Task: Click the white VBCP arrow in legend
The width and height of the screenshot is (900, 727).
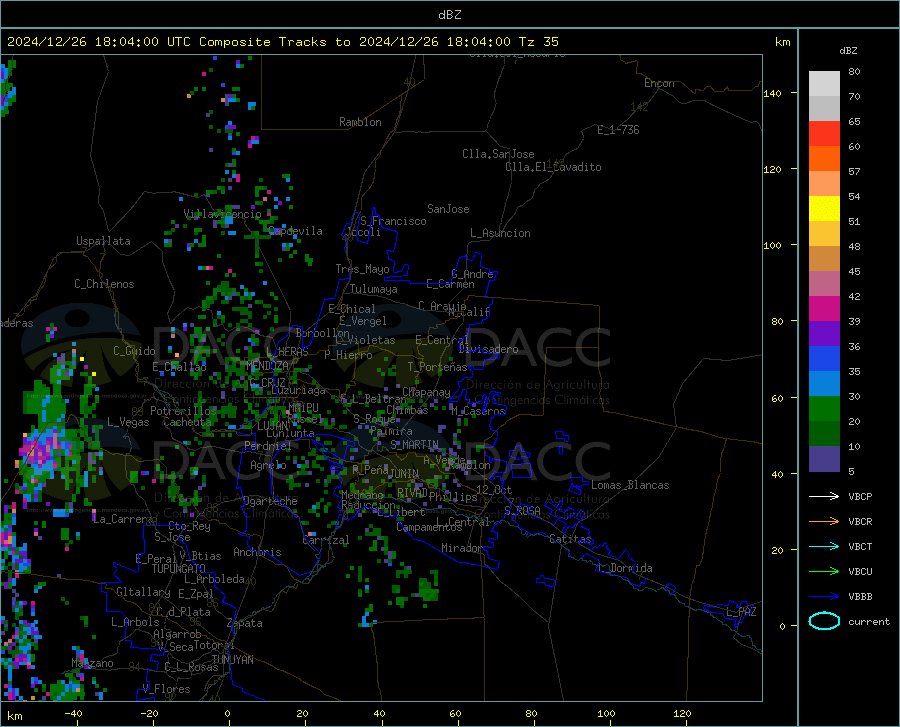Action: click(824, 496)
